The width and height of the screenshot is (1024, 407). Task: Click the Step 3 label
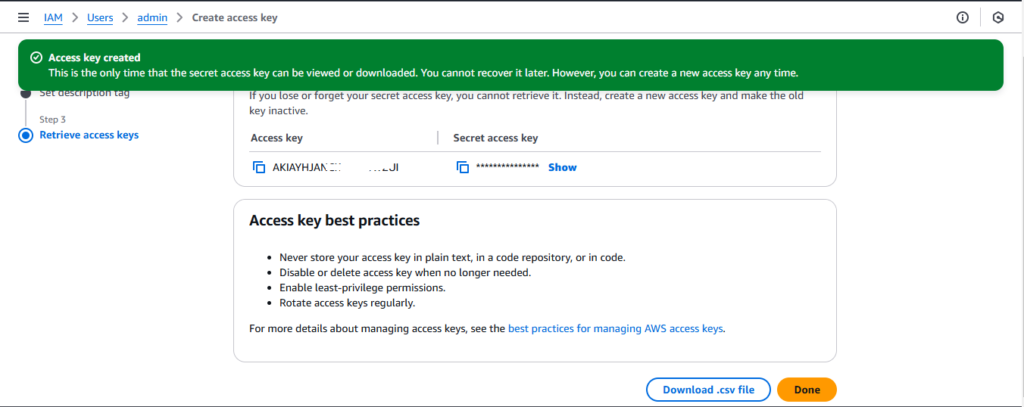click(52, 120)
